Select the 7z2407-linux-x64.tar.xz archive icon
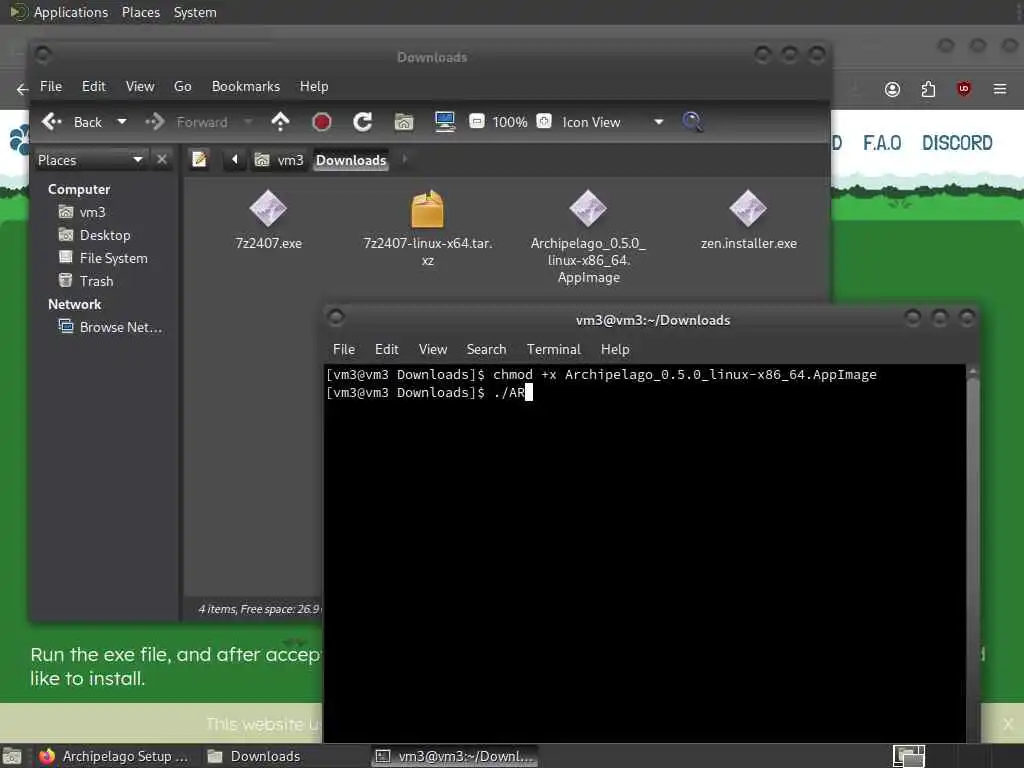The image size is (1024, 768). pyautogui.click(x=427, y=209)
